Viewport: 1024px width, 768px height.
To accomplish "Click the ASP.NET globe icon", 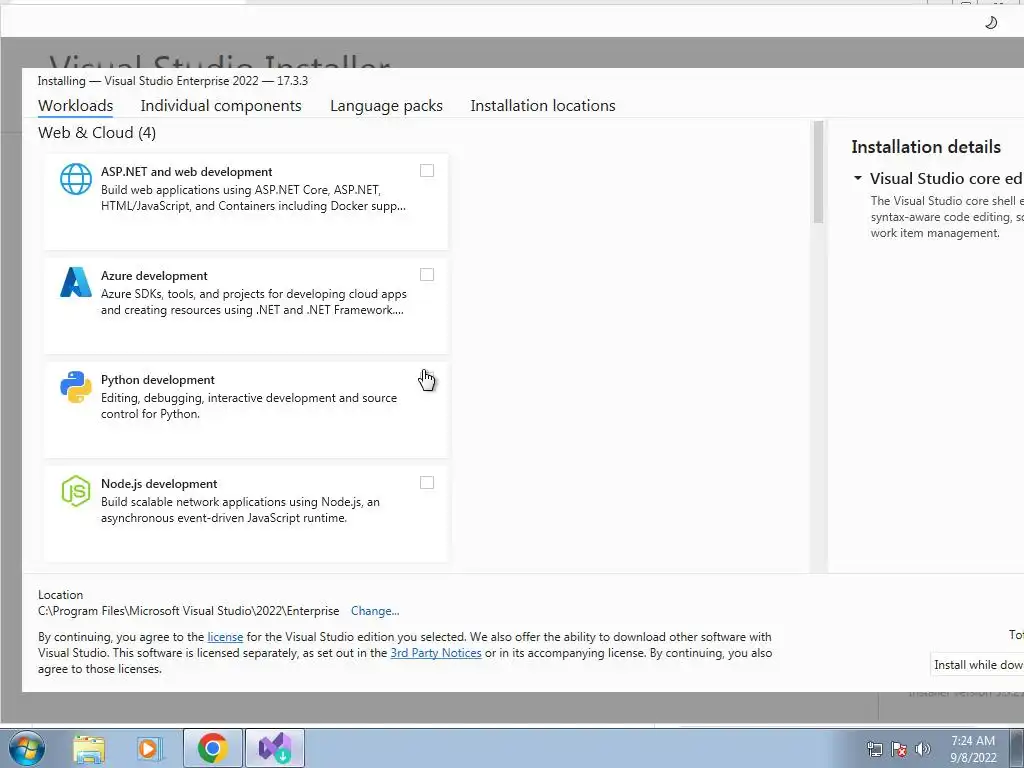I will 76,179.
